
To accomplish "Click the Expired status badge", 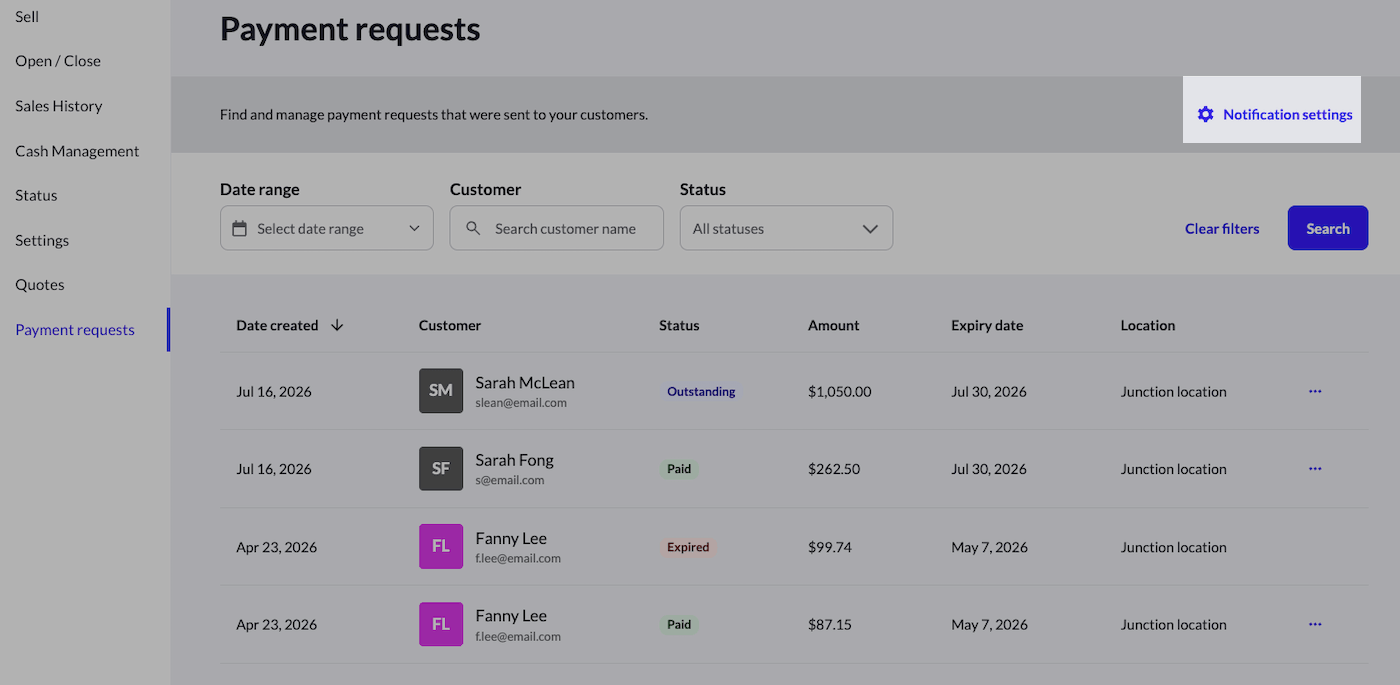I will pyautogui.click(x=688, y=547).
